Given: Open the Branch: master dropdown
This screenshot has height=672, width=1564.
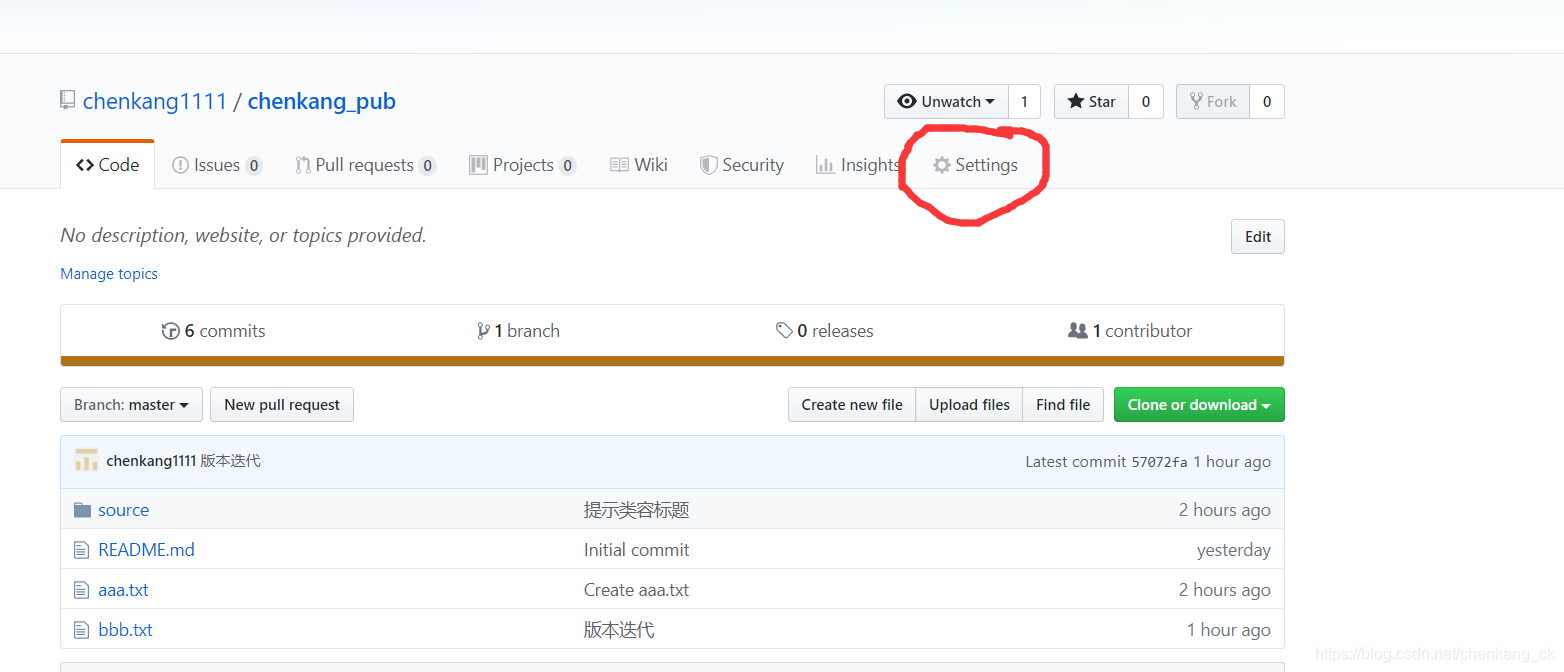Looking at the screenshot, I should (x=131, y=405).
